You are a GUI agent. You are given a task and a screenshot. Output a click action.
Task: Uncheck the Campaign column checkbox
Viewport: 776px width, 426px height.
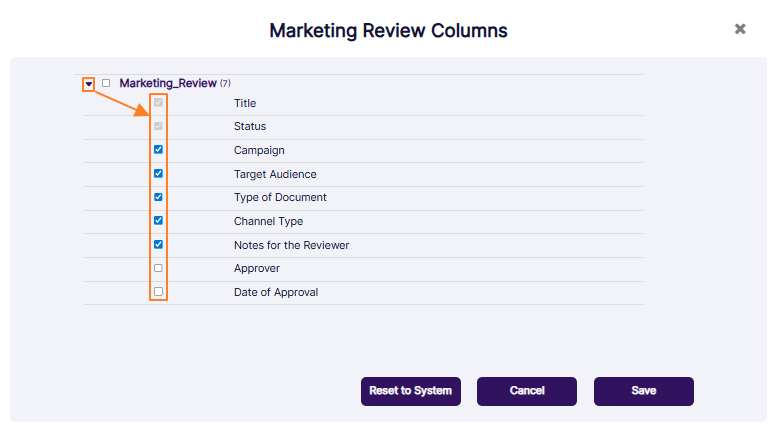tap(158, 150)
